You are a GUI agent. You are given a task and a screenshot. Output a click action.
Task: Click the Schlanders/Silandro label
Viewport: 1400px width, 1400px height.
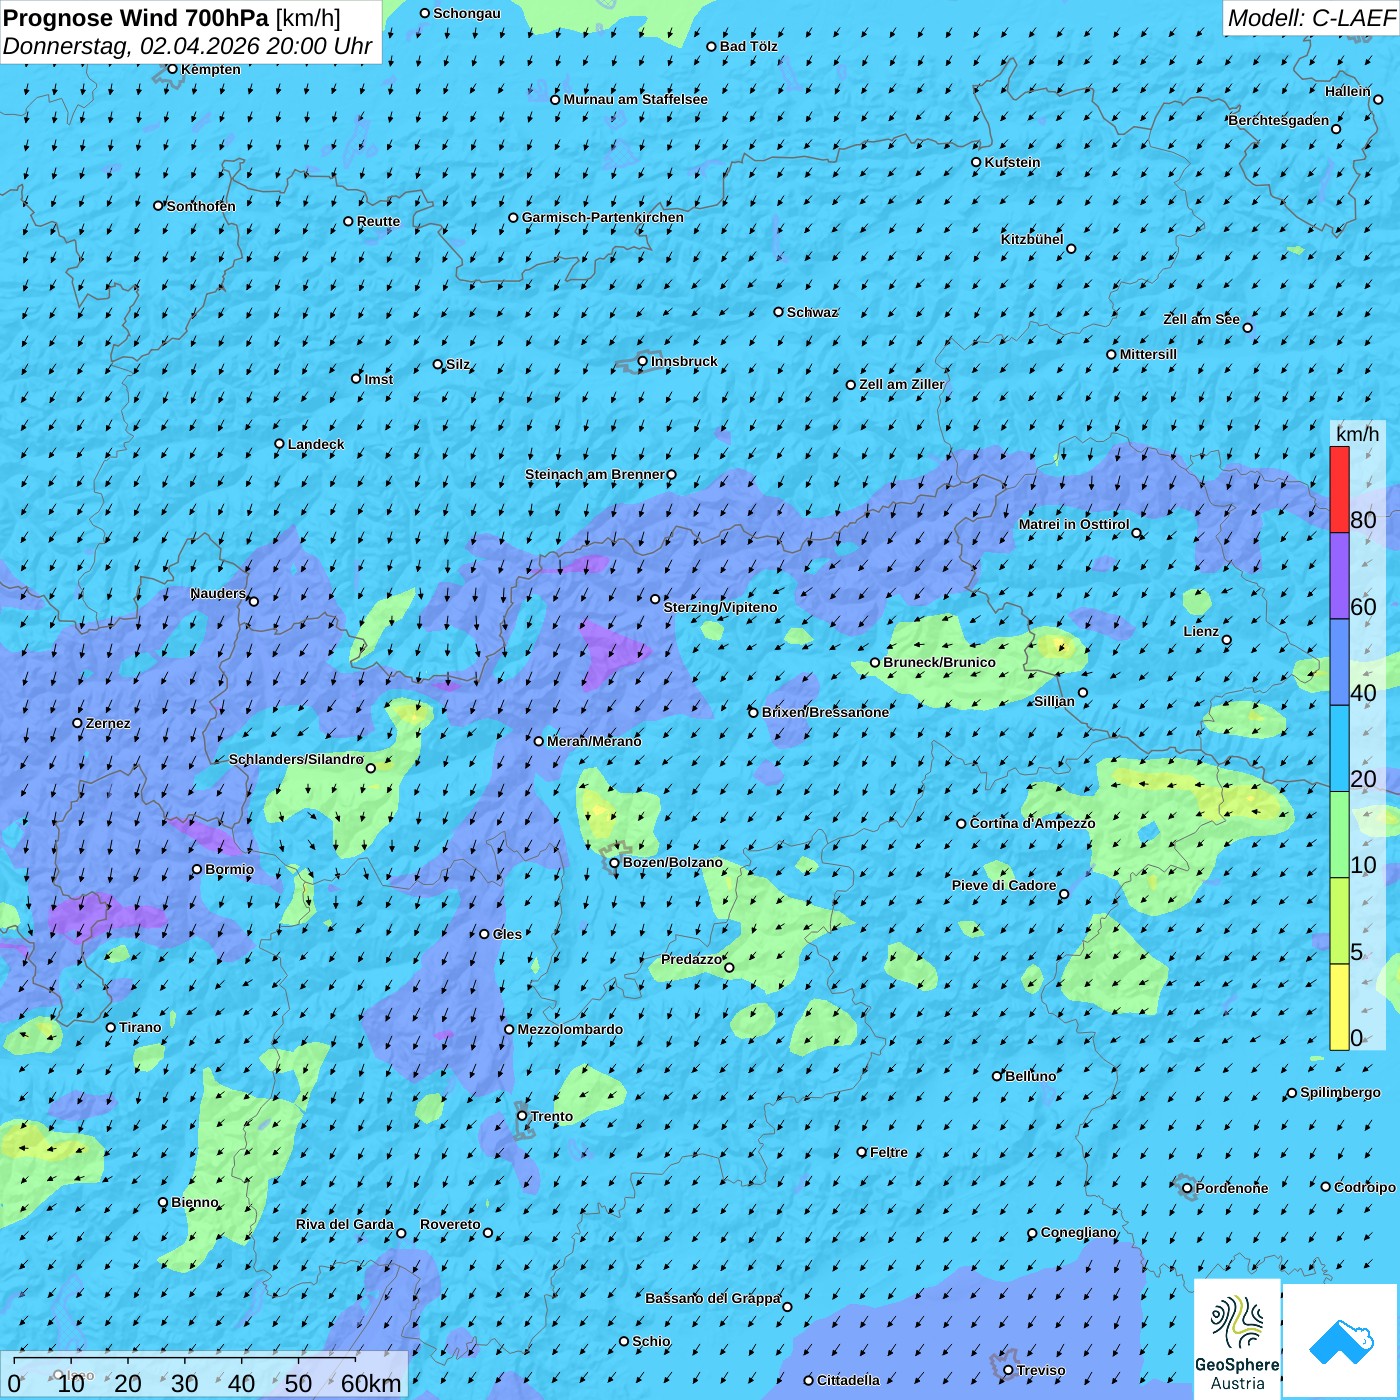296,759
